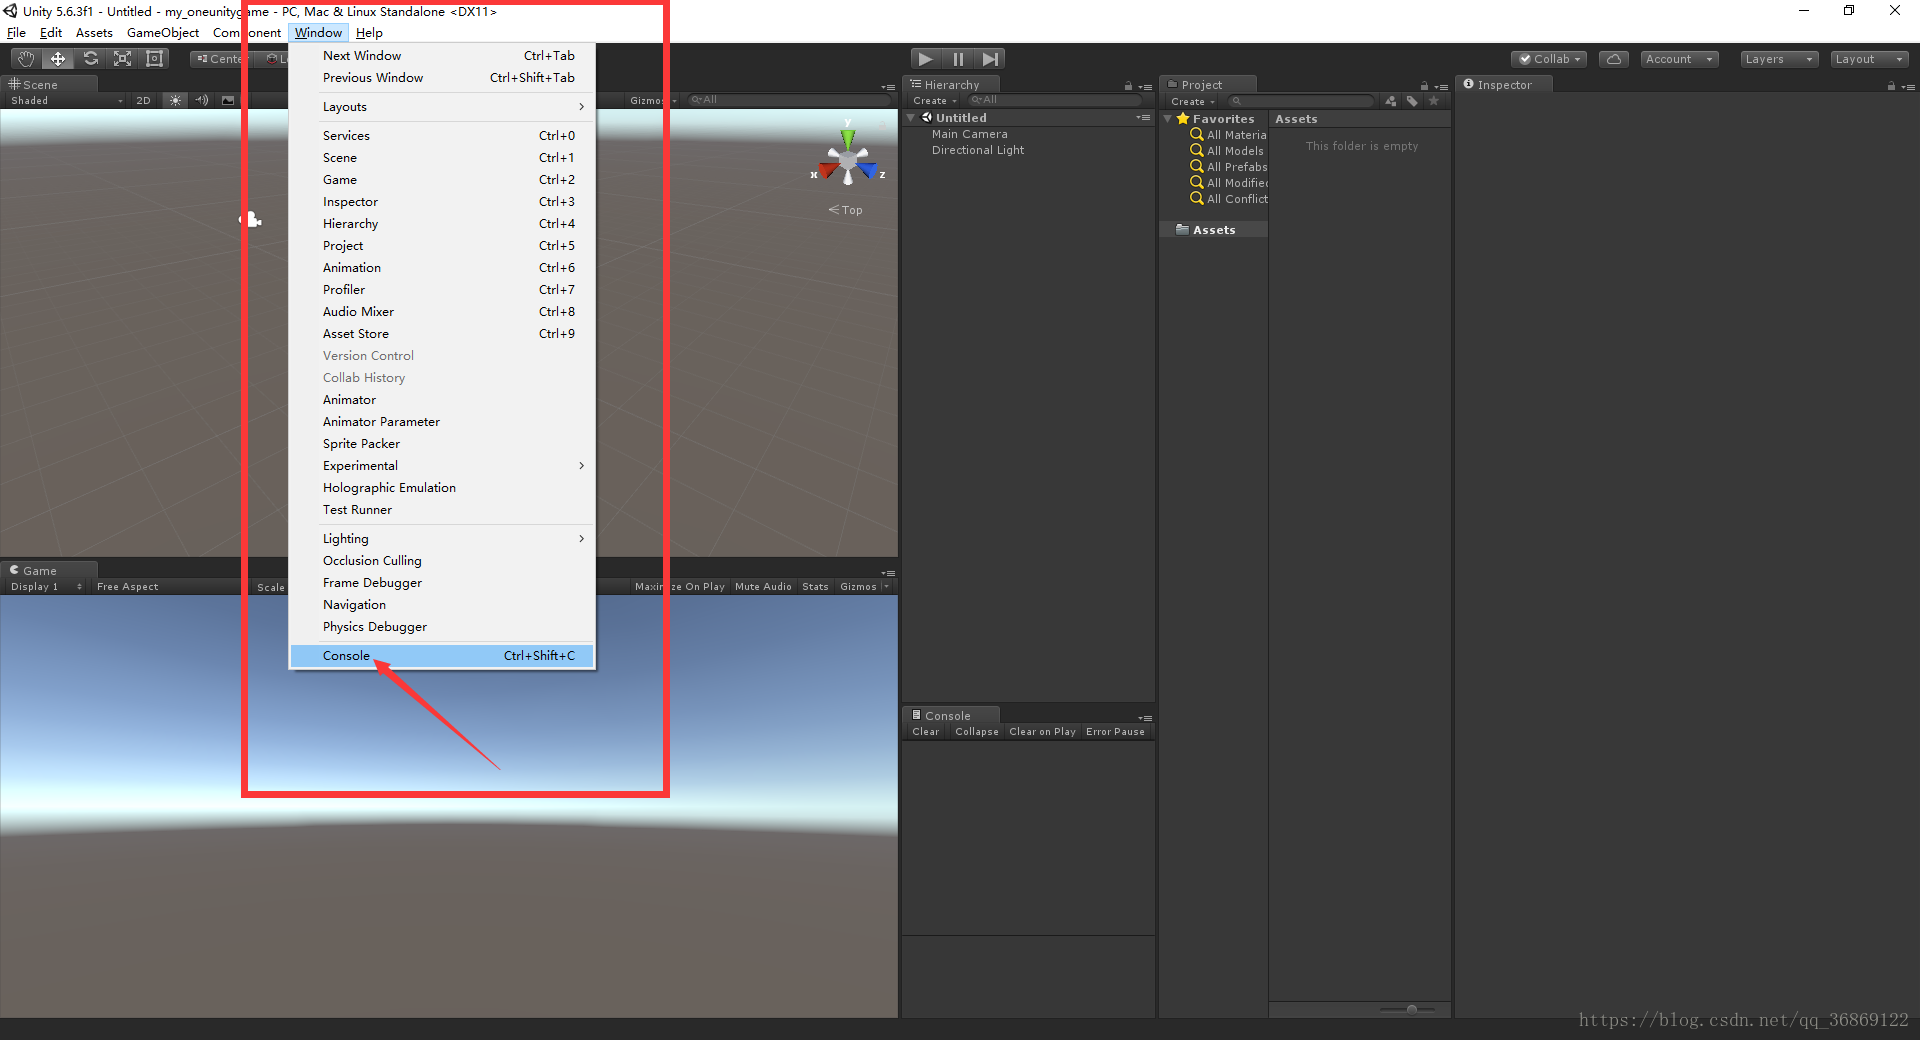Toggle Clear on Play in Console
The width and height of the screenshot is (1920, 1040).
[1042, 732]
